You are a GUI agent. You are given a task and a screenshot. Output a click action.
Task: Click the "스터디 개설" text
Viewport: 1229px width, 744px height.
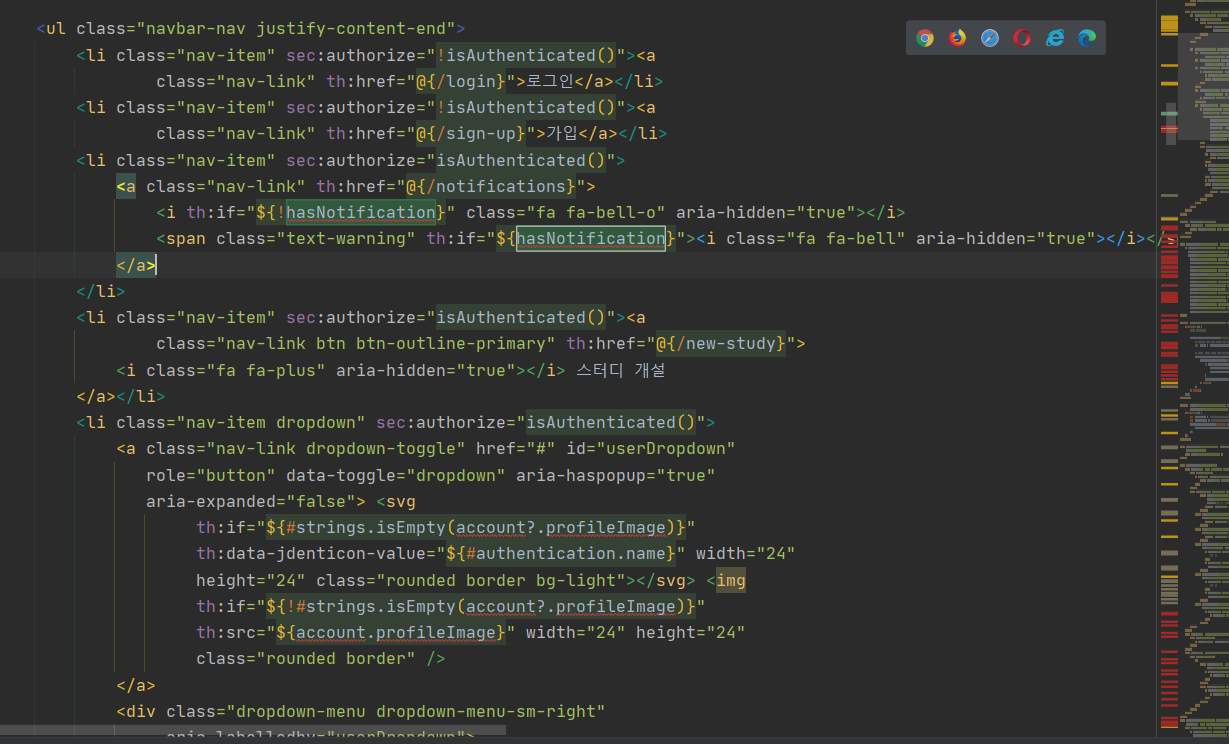621,370
